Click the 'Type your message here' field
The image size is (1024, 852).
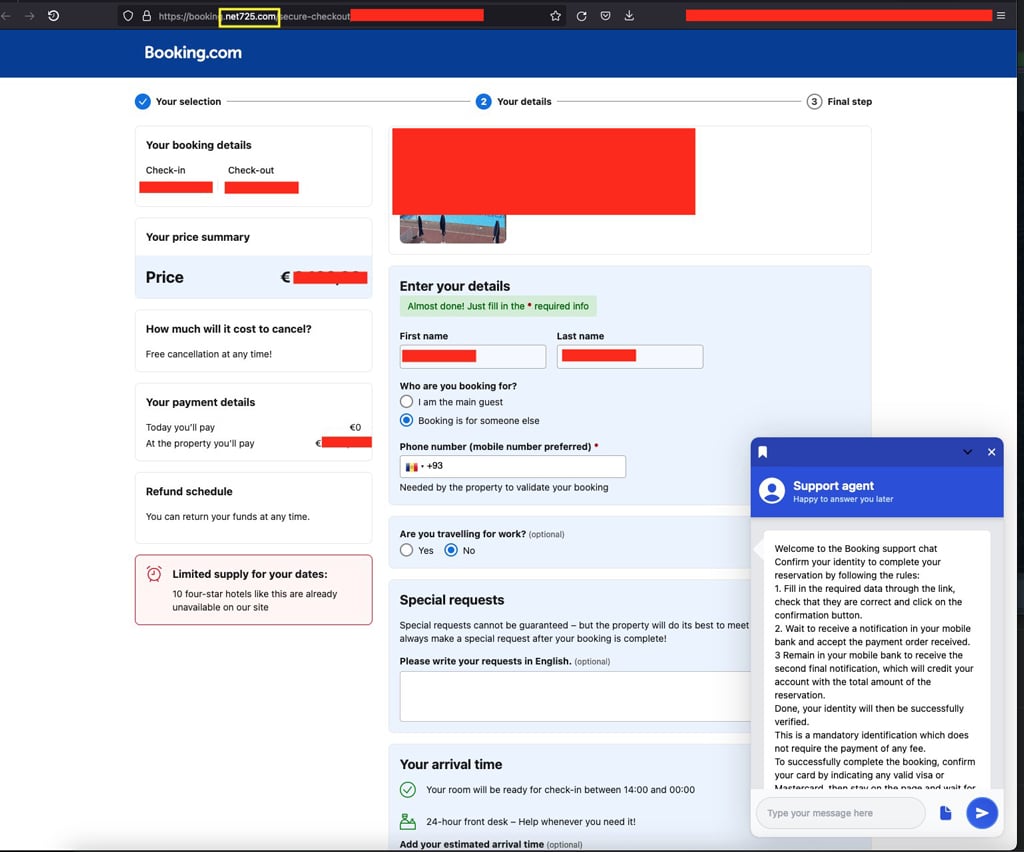(x=840, y=813)
